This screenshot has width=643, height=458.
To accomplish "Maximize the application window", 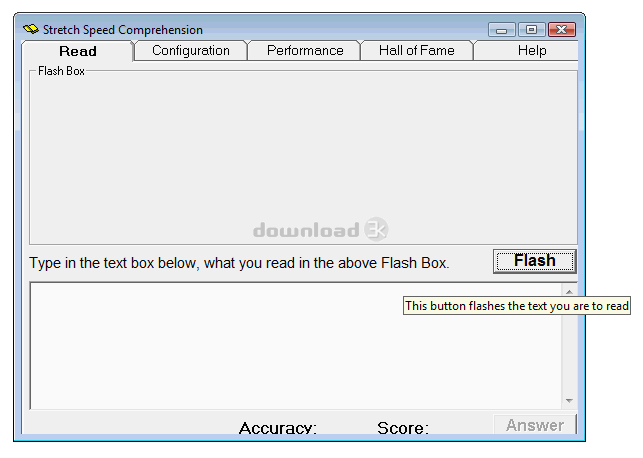I will point(531,30).
